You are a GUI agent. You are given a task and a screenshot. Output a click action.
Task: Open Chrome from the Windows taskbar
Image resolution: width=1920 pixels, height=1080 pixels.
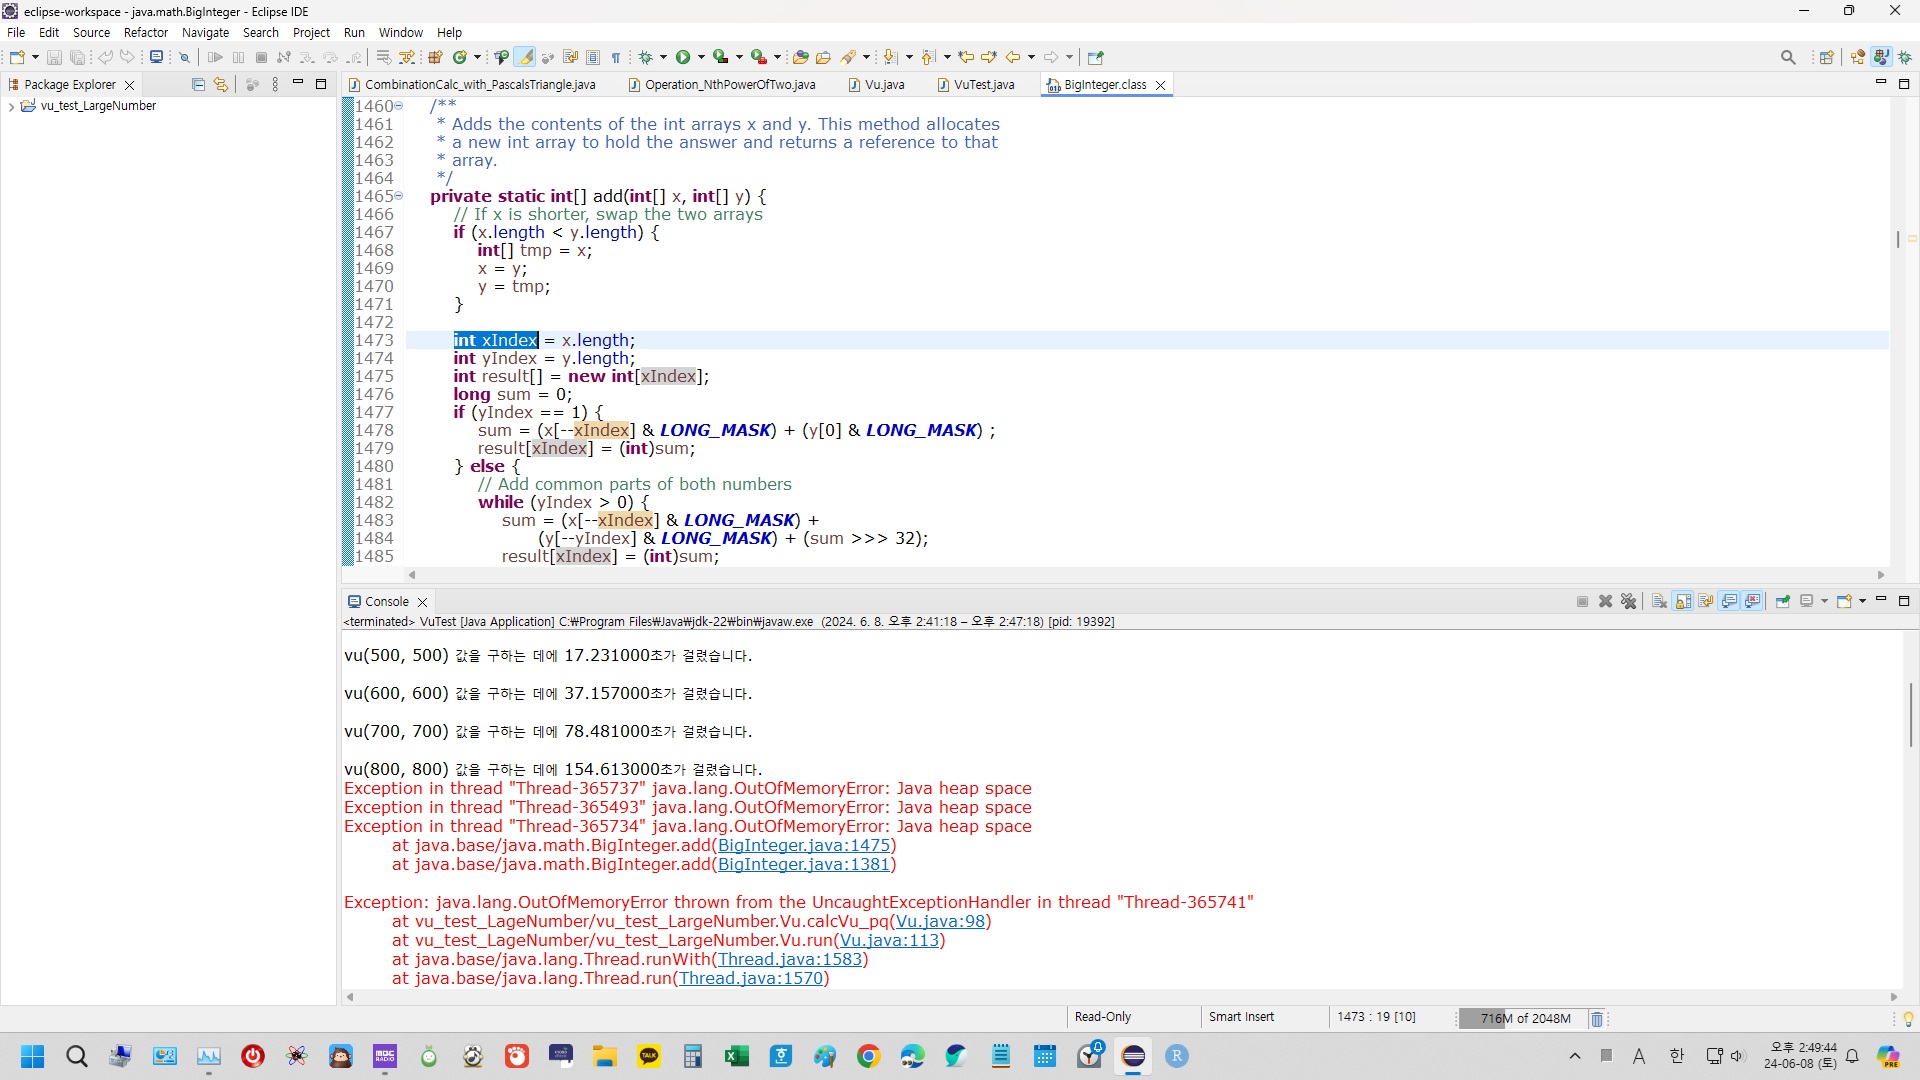point(868,1056)
